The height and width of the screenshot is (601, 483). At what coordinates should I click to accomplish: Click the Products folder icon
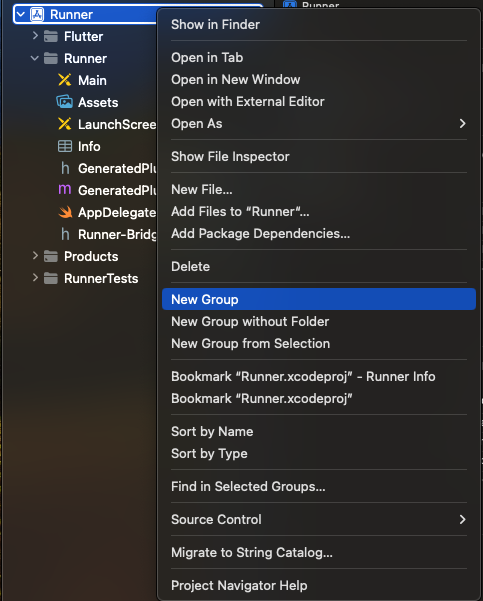pos(51,256)
